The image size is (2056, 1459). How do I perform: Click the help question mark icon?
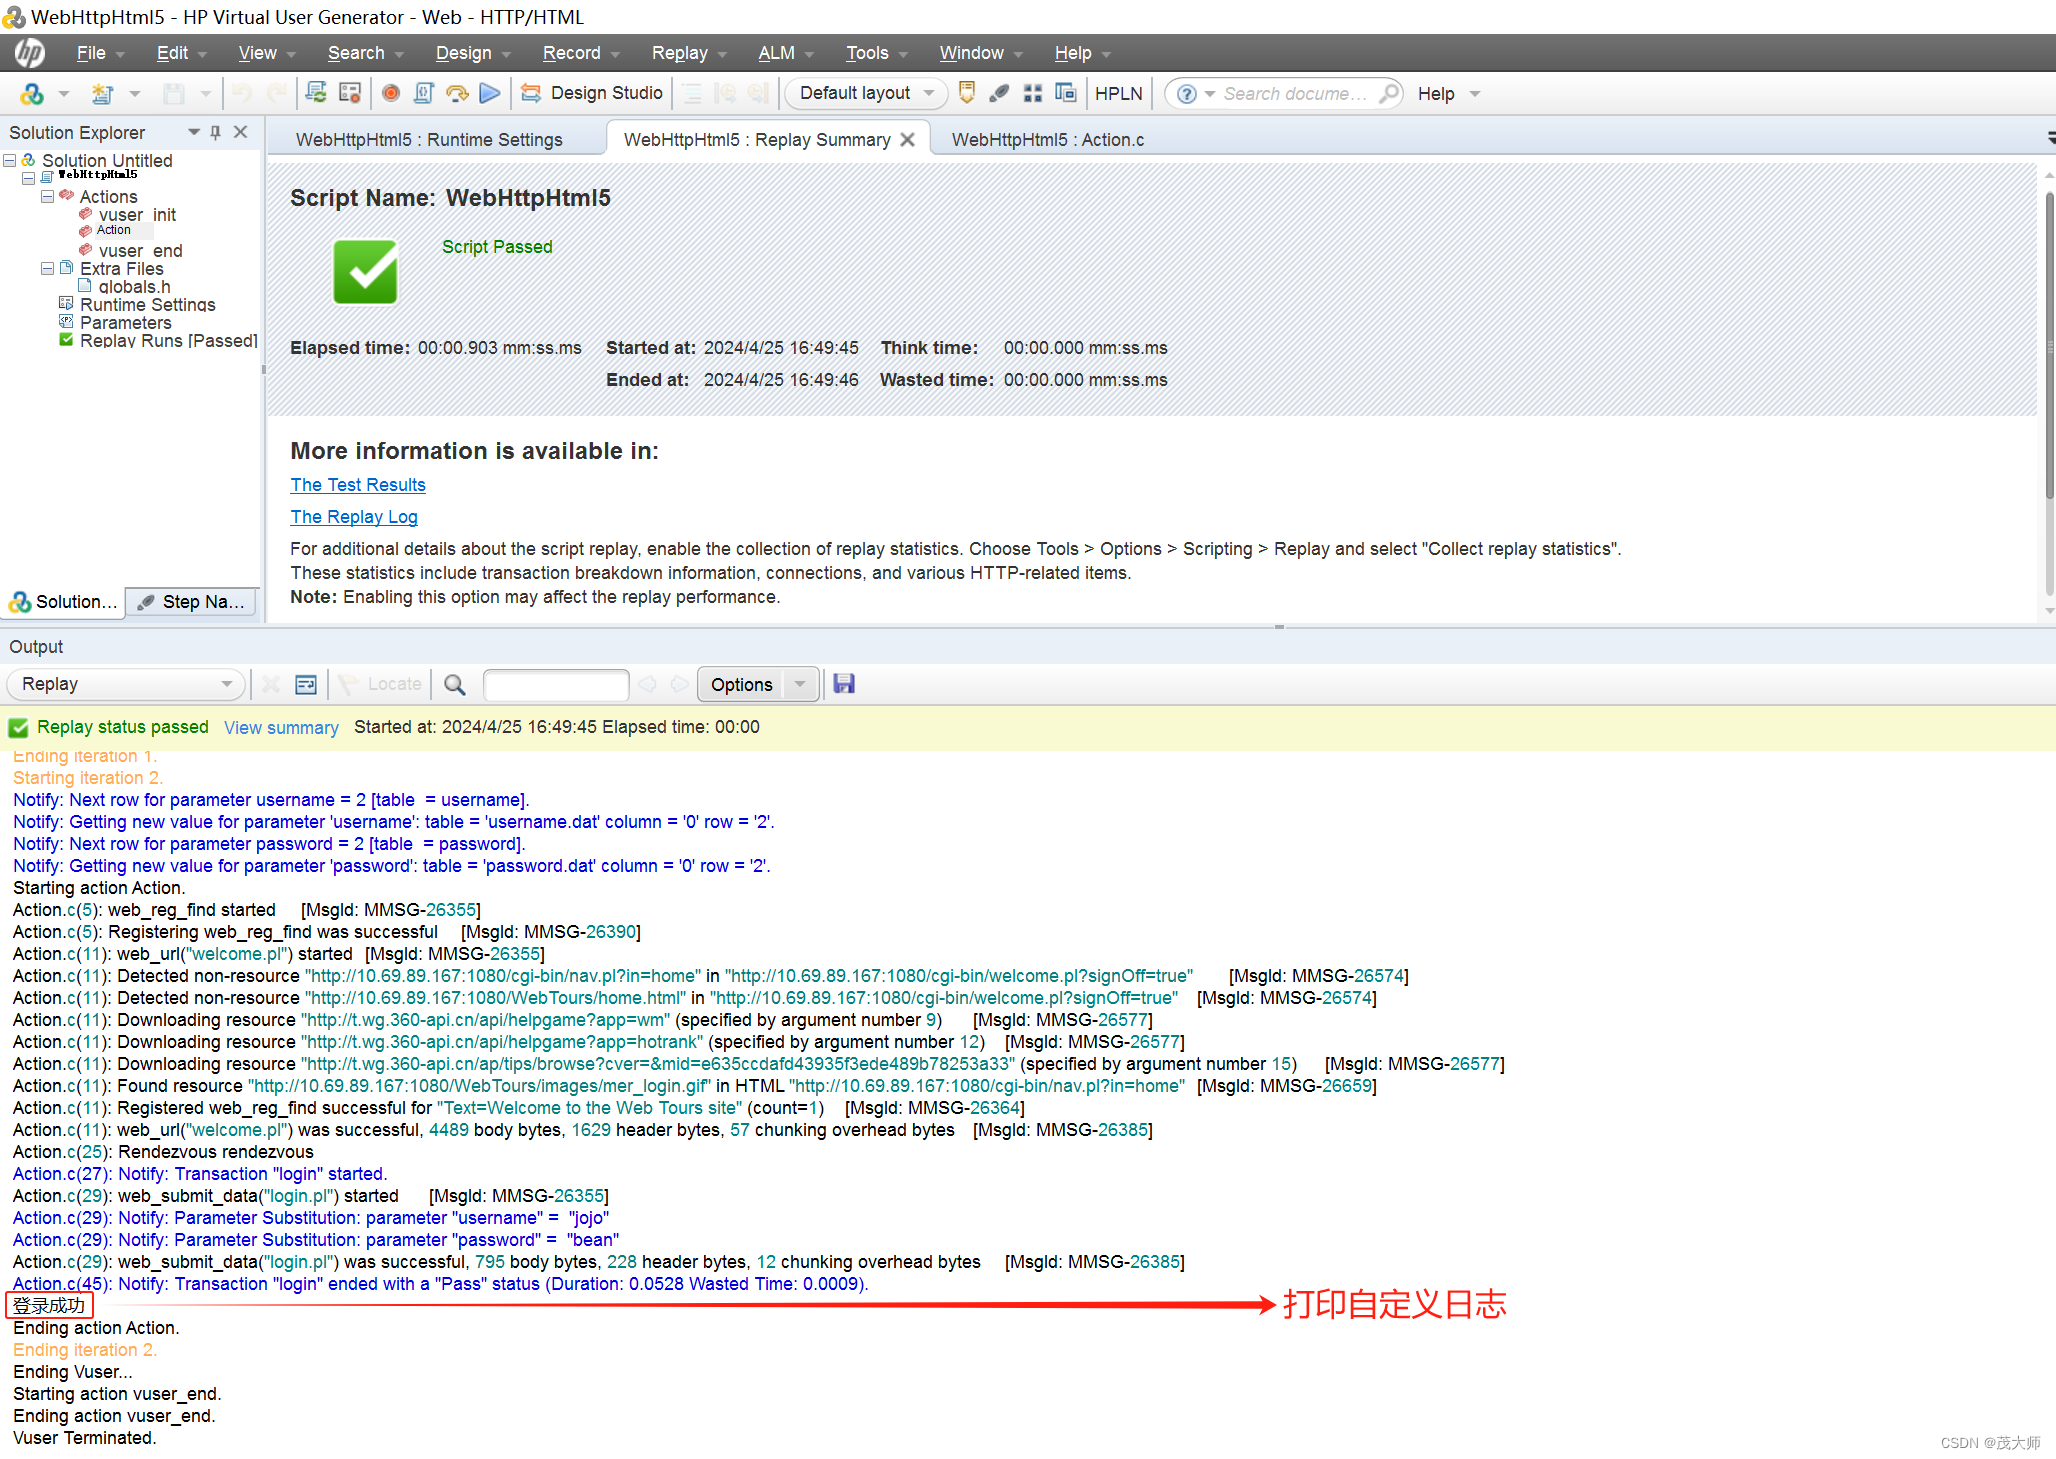coord(1186,93)
